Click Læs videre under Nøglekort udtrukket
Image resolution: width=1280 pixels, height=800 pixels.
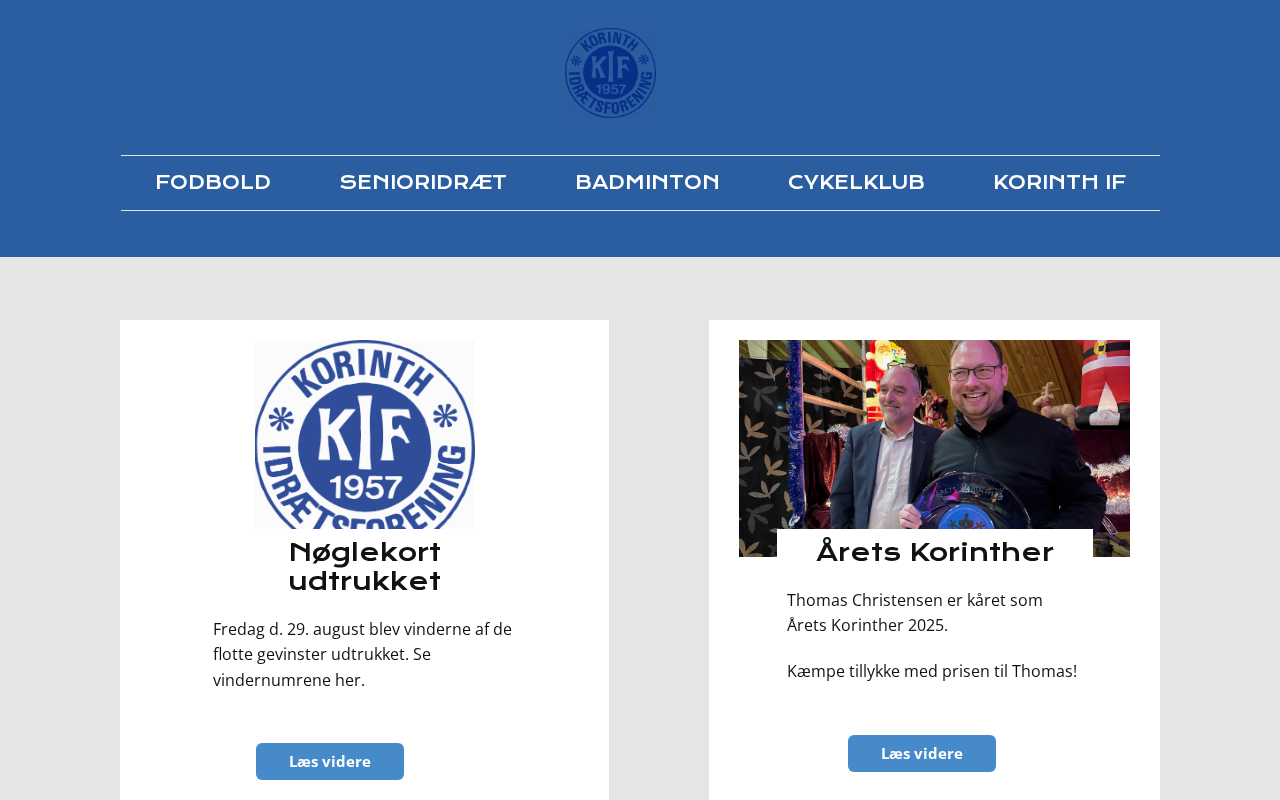(330, 761)
